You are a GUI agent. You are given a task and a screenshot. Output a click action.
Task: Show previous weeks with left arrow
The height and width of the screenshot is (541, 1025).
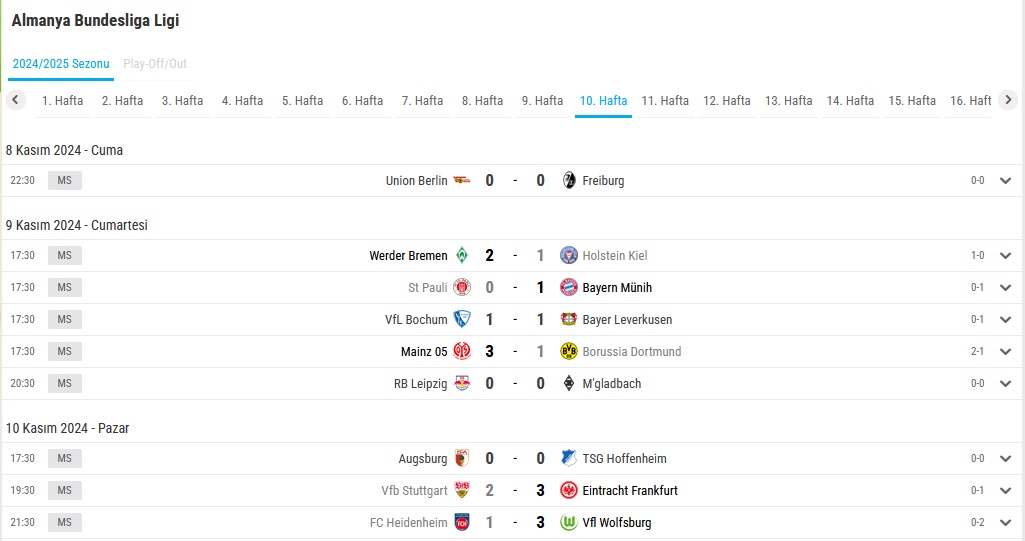(x=16, y=100)
